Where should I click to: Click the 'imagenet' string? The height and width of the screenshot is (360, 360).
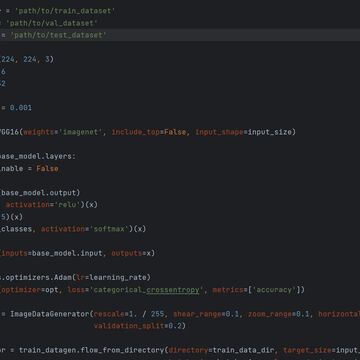[x=81, y=132]
